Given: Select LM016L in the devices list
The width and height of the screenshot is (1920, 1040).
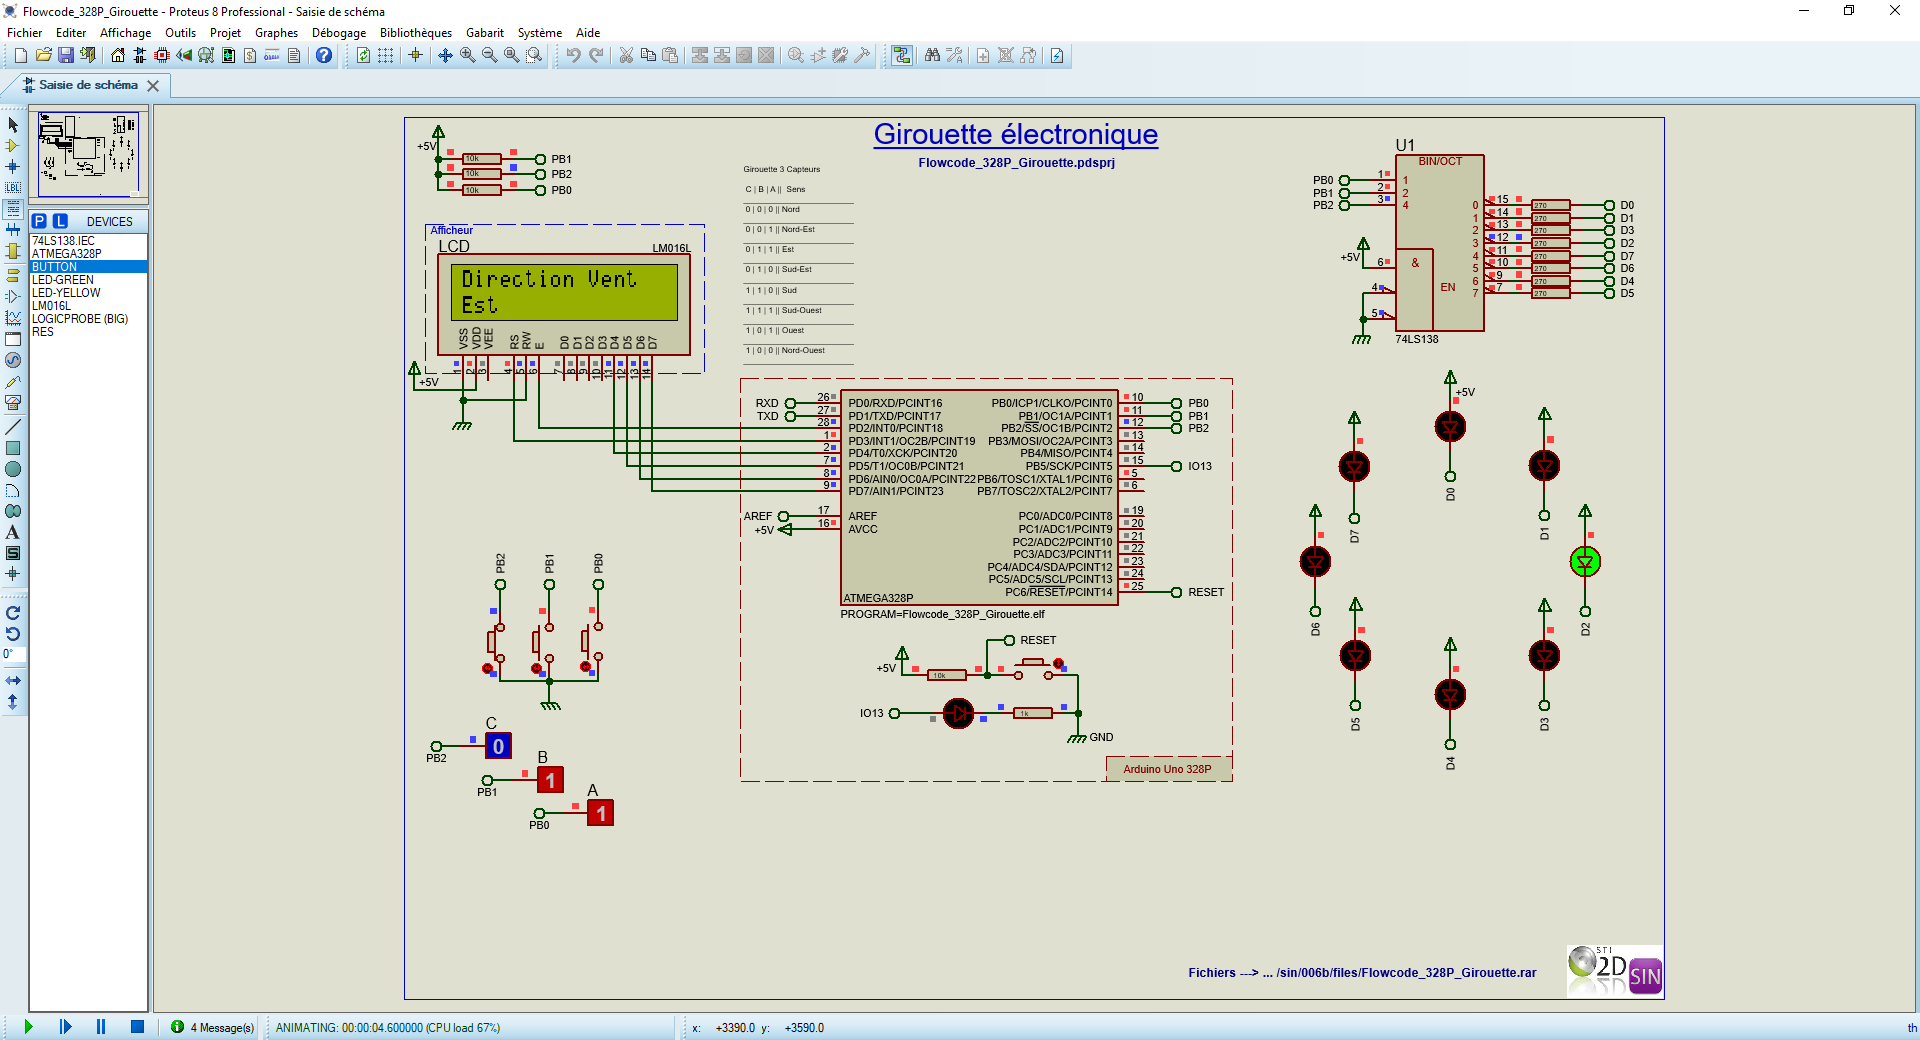Looking at the screenshot, I should (51, 306).
